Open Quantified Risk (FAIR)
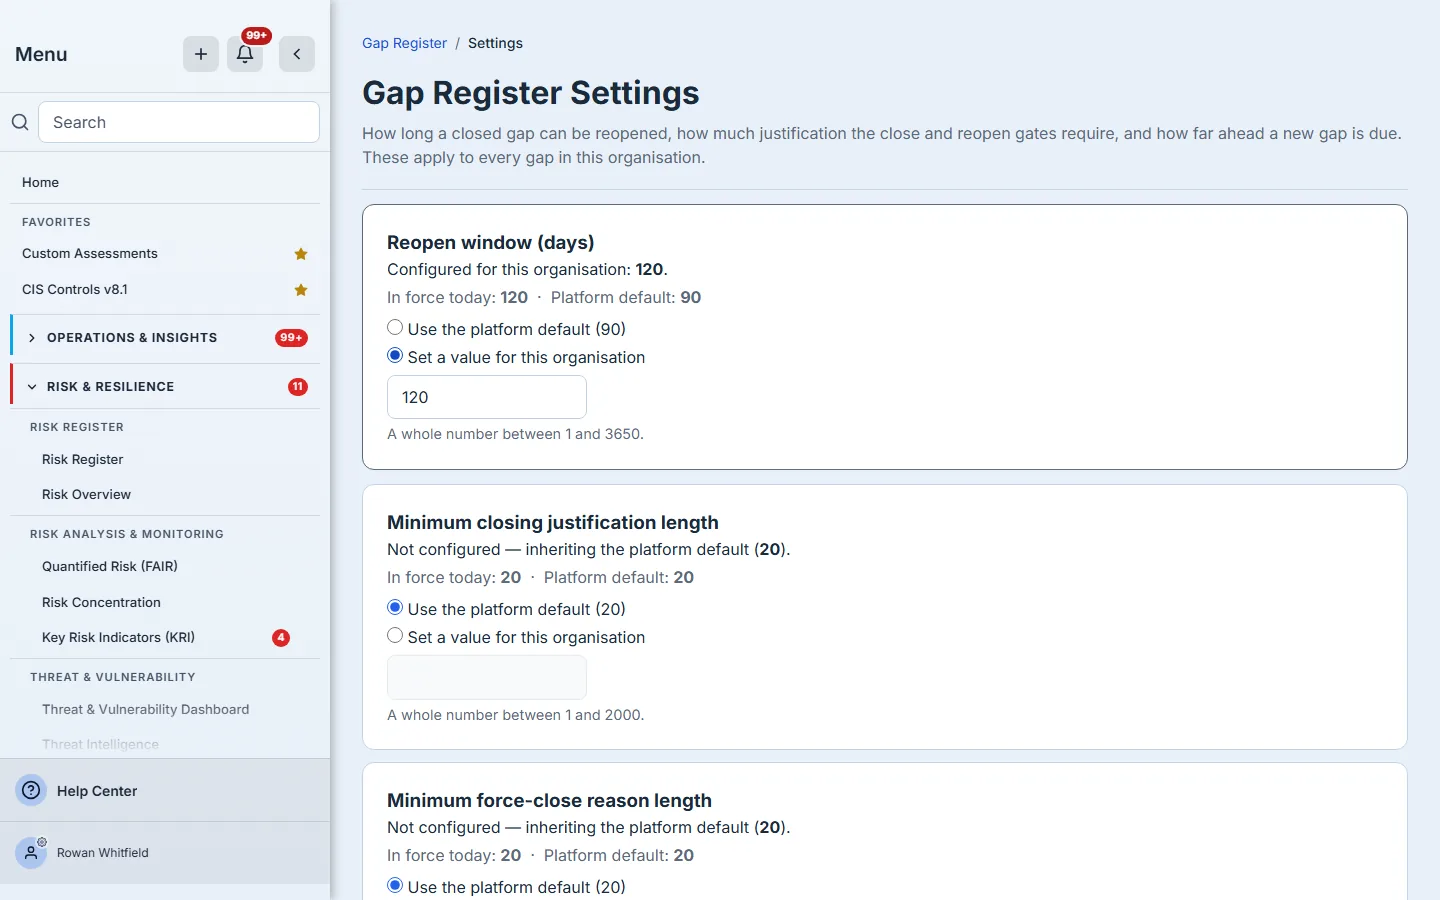The width and height of the screenshot is (1440, 900). click(110, 567)
